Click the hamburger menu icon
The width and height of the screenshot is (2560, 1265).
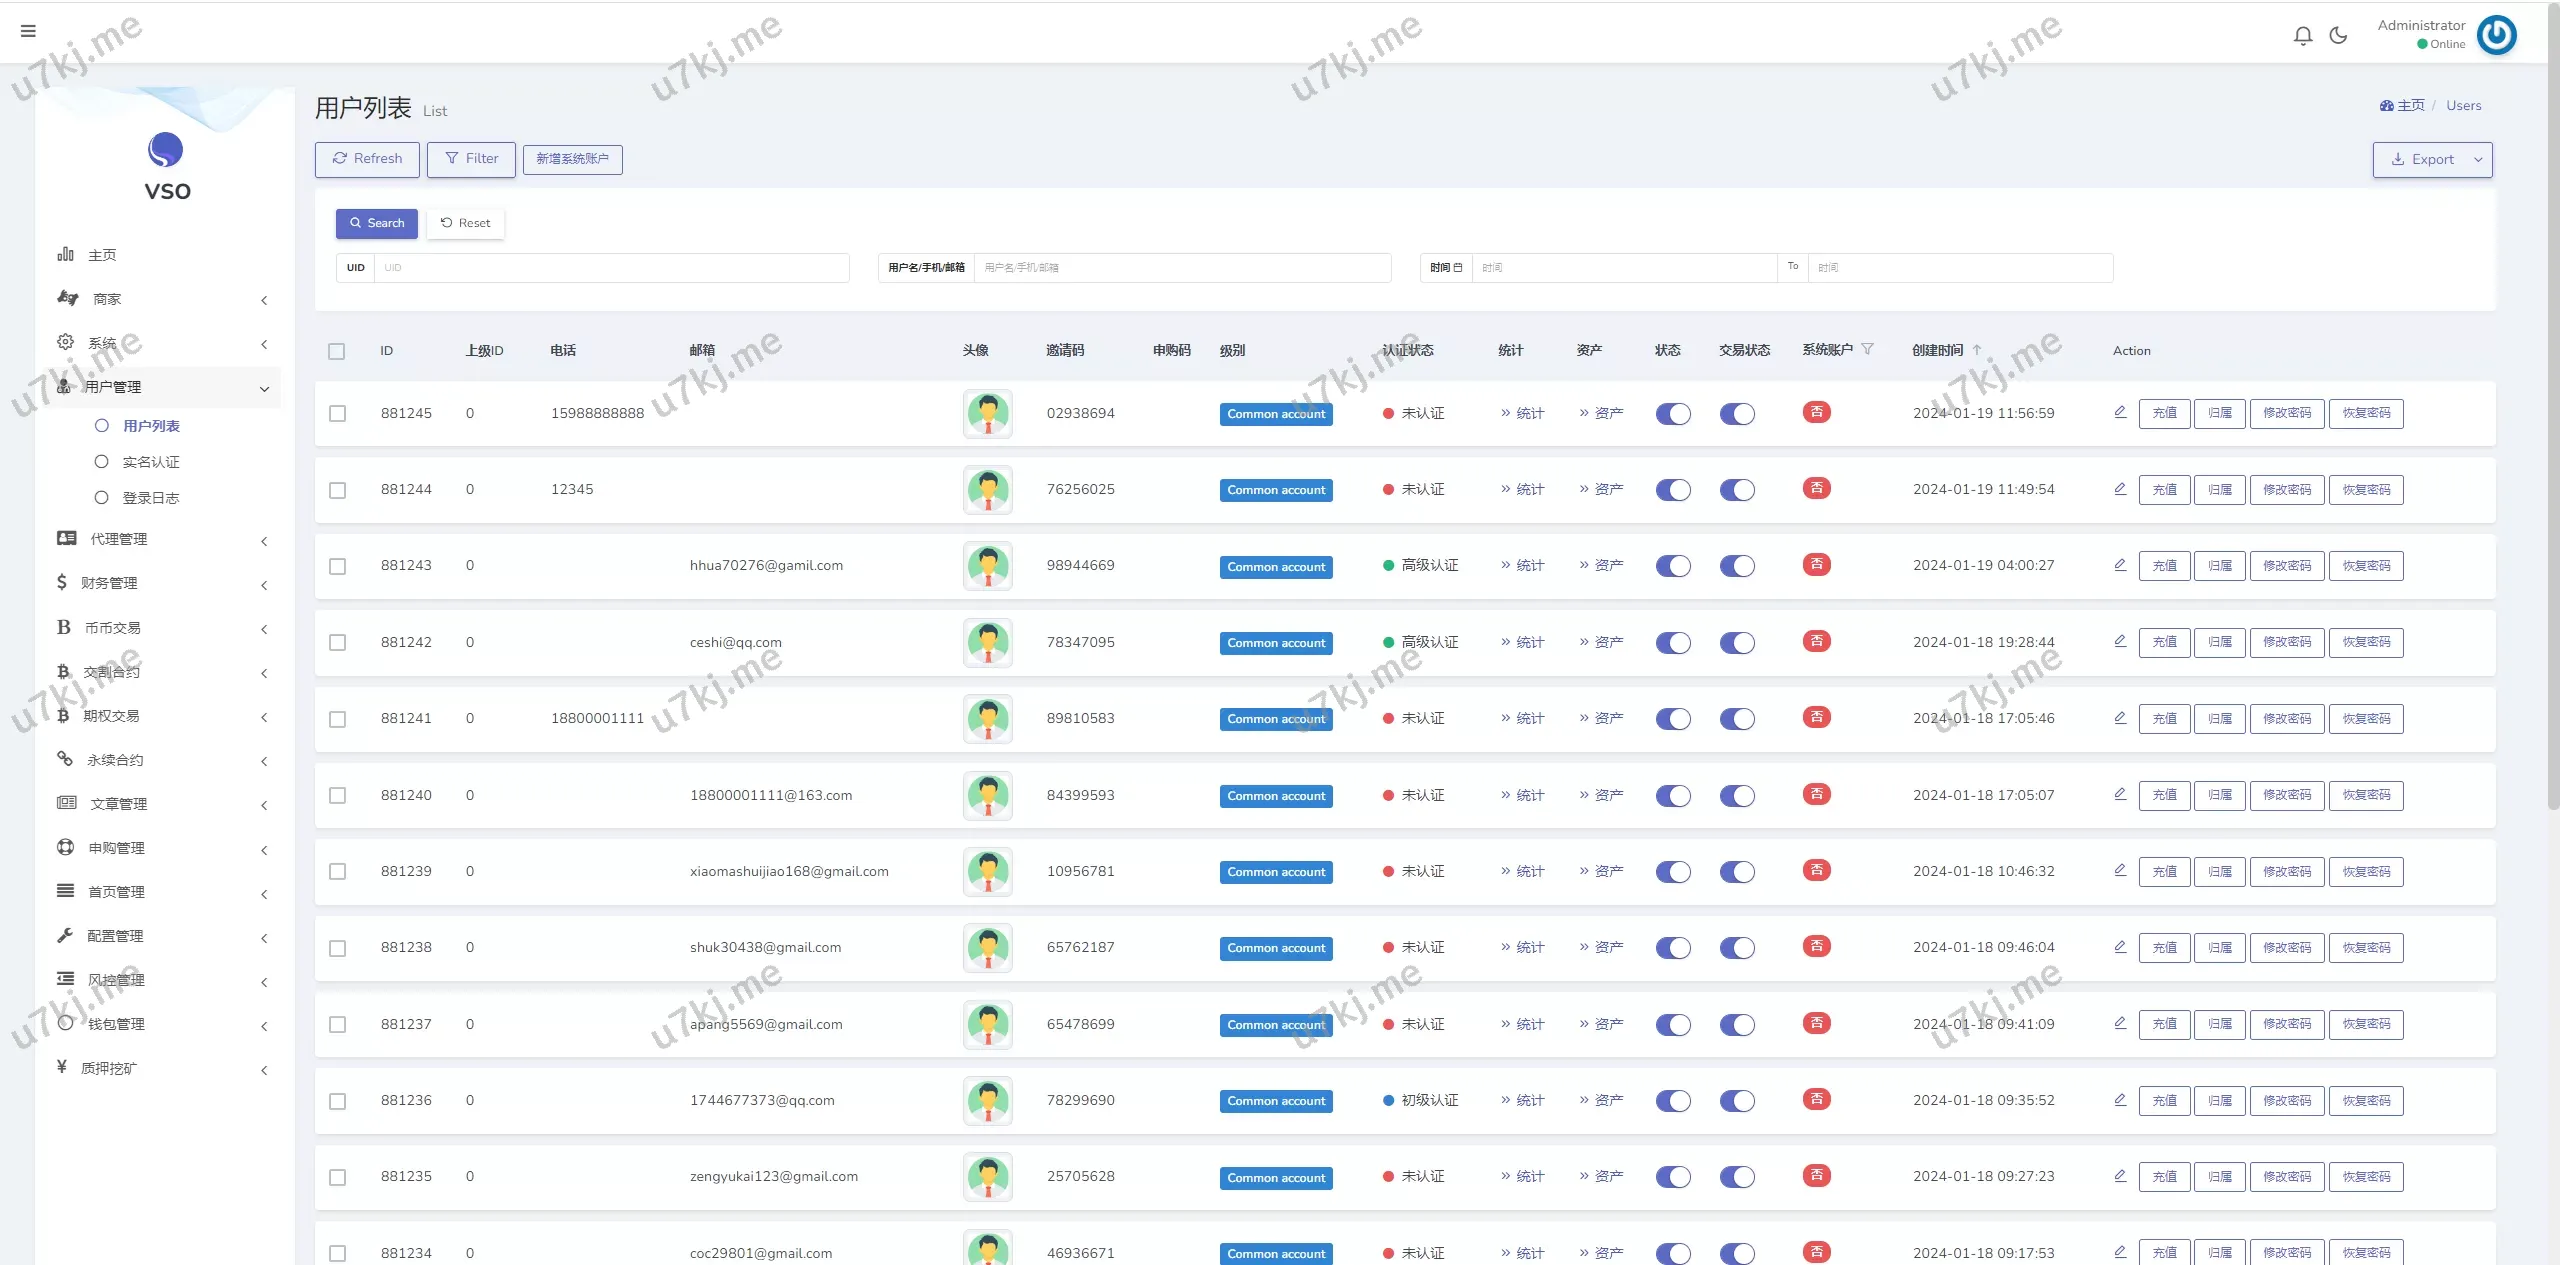pyautogui.click(x=28, y=31)
